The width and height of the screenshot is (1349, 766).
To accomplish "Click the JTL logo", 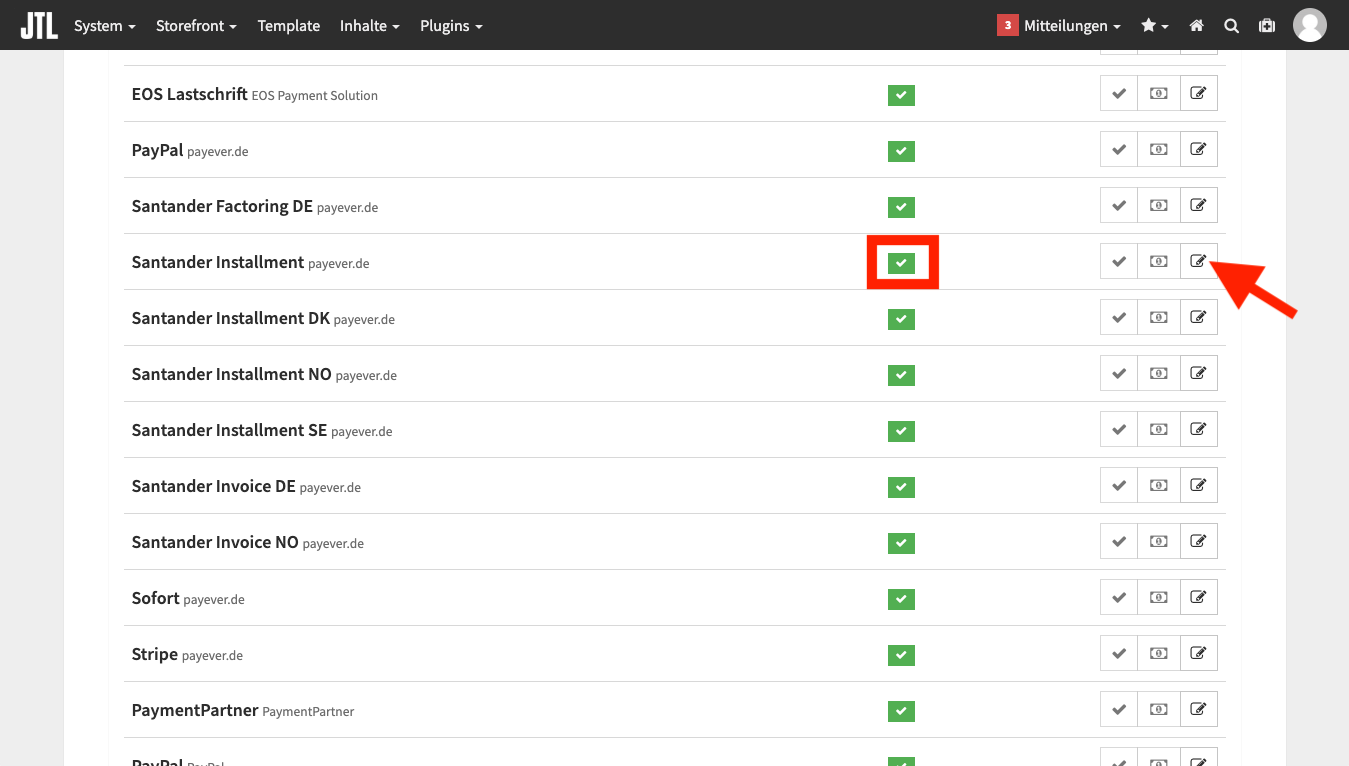I will click(39, 25).
